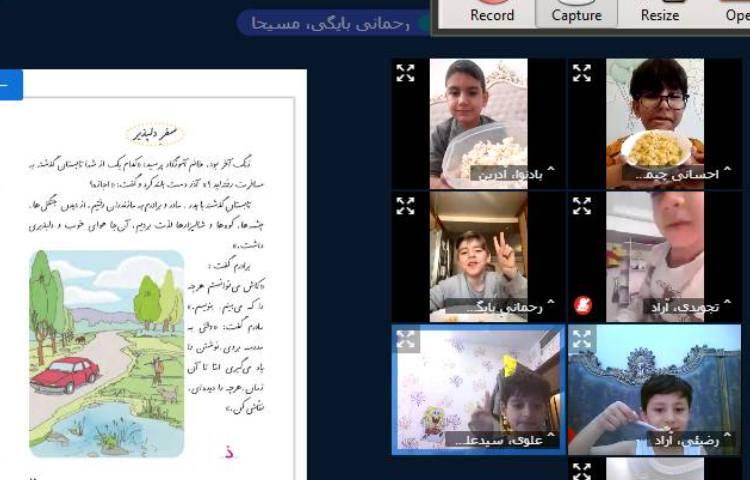Expand بادنوا، آدرین video to fullscreen
The image size is (750, 480).
click(x=405, y=73)
